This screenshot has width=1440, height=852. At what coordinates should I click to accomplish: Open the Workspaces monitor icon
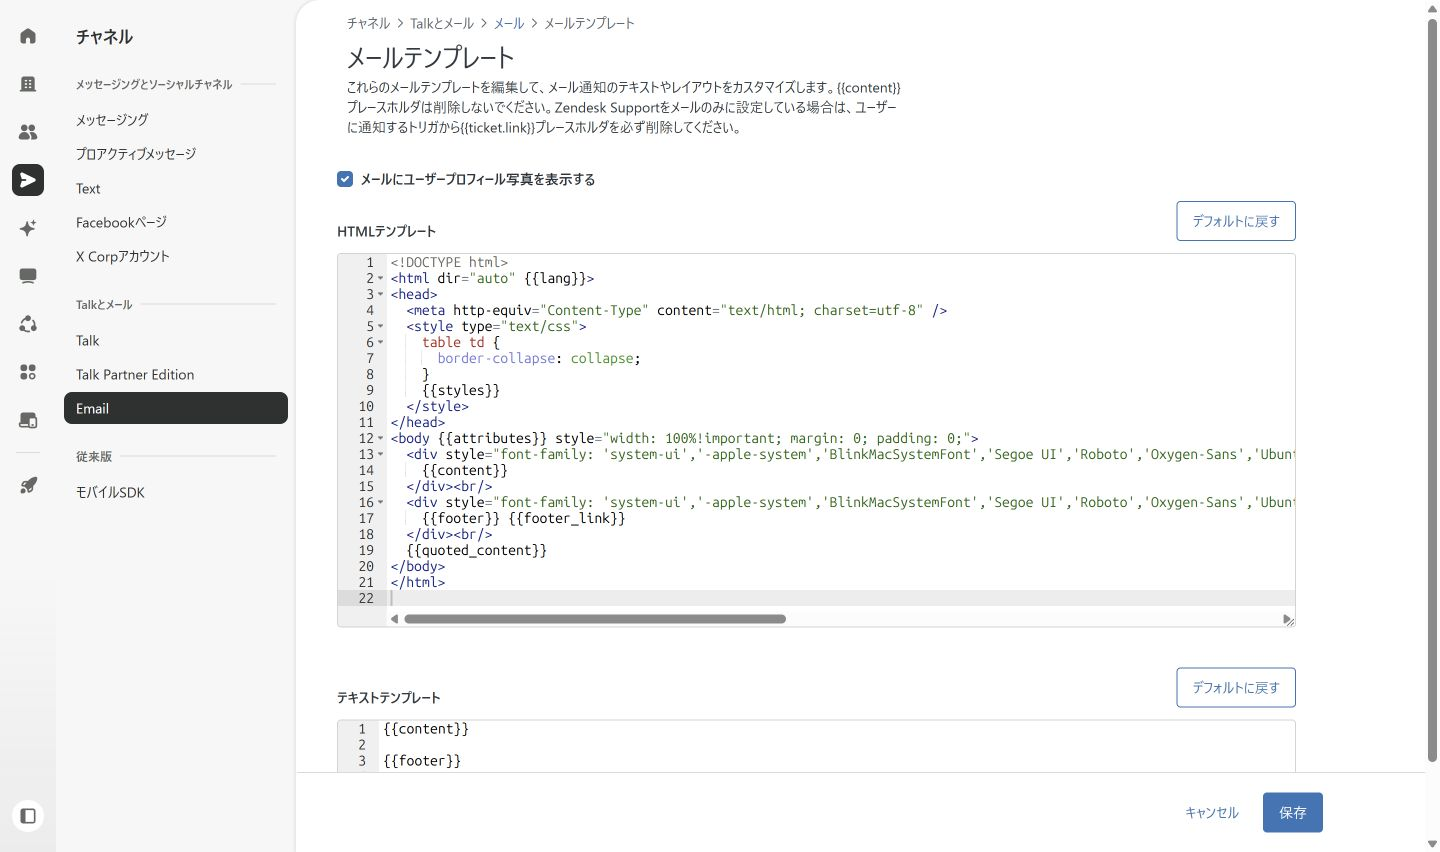click(x=28, y=276)
